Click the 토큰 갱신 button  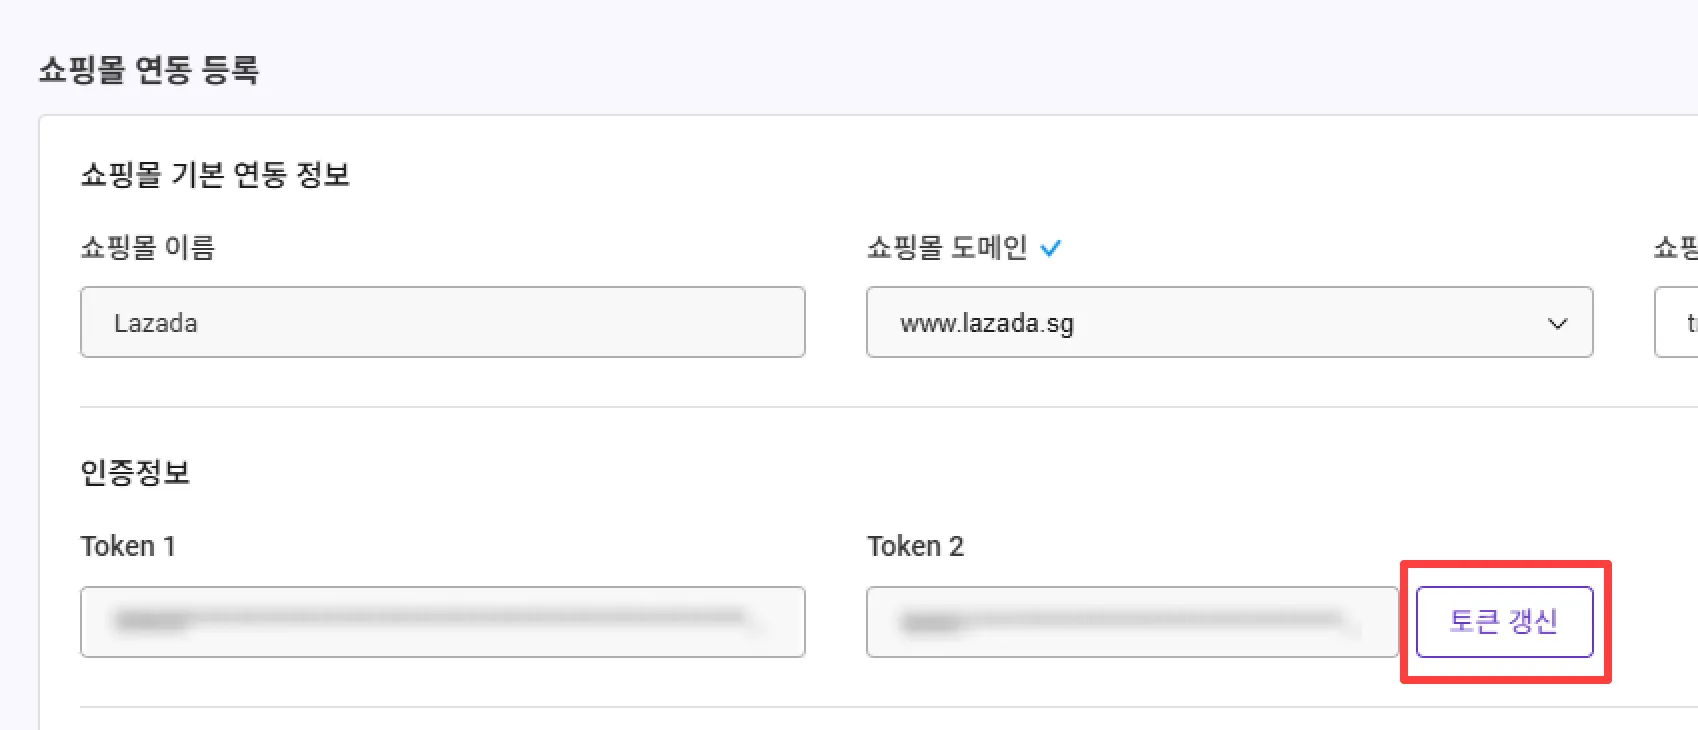(1504, 621)
